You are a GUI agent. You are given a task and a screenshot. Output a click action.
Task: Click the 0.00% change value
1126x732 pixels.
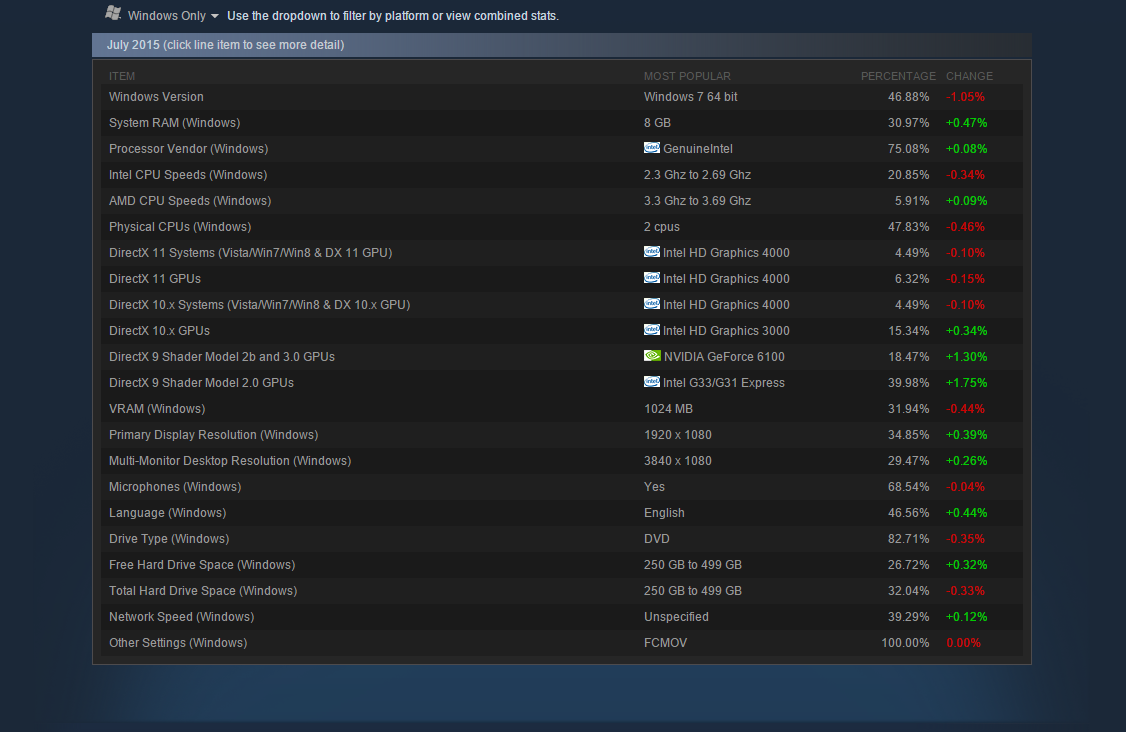pos(963,643)
